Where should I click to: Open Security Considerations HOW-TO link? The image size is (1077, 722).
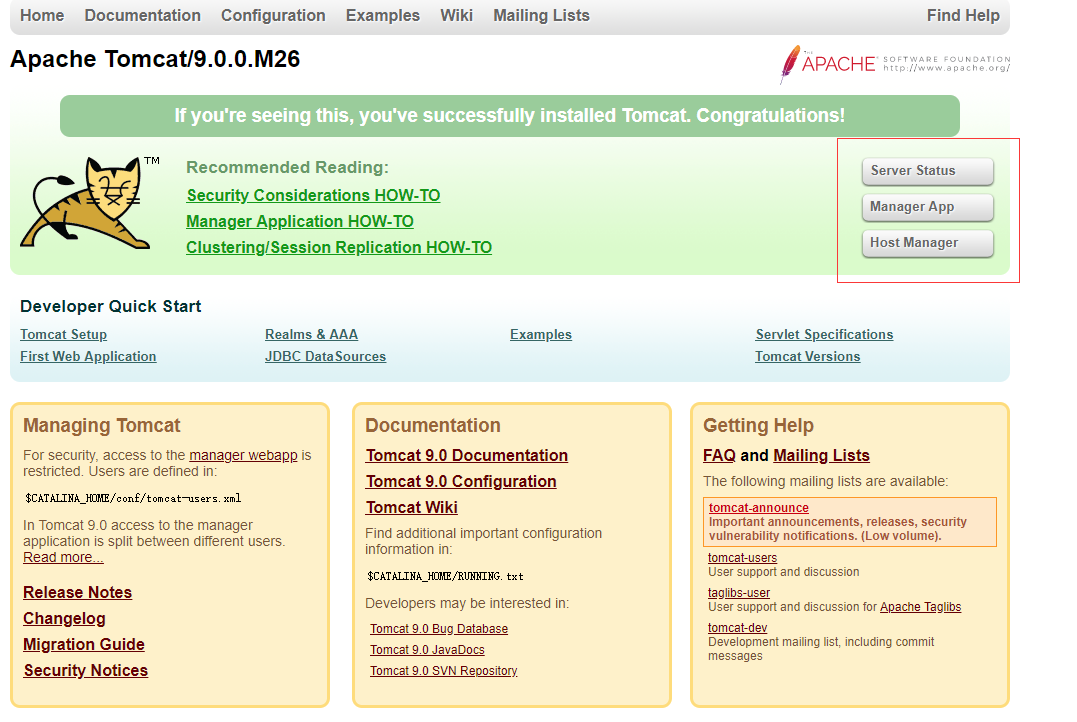pos(313,196)
